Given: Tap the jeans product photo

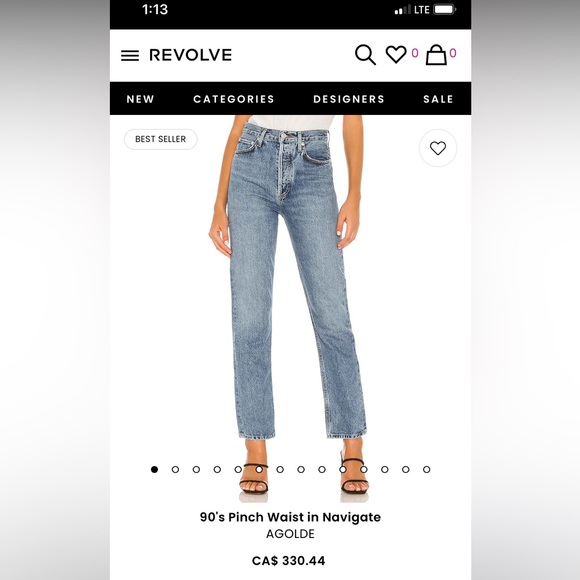Looking at the screenshot, I should pyautogui.click(x=290, y=309).
